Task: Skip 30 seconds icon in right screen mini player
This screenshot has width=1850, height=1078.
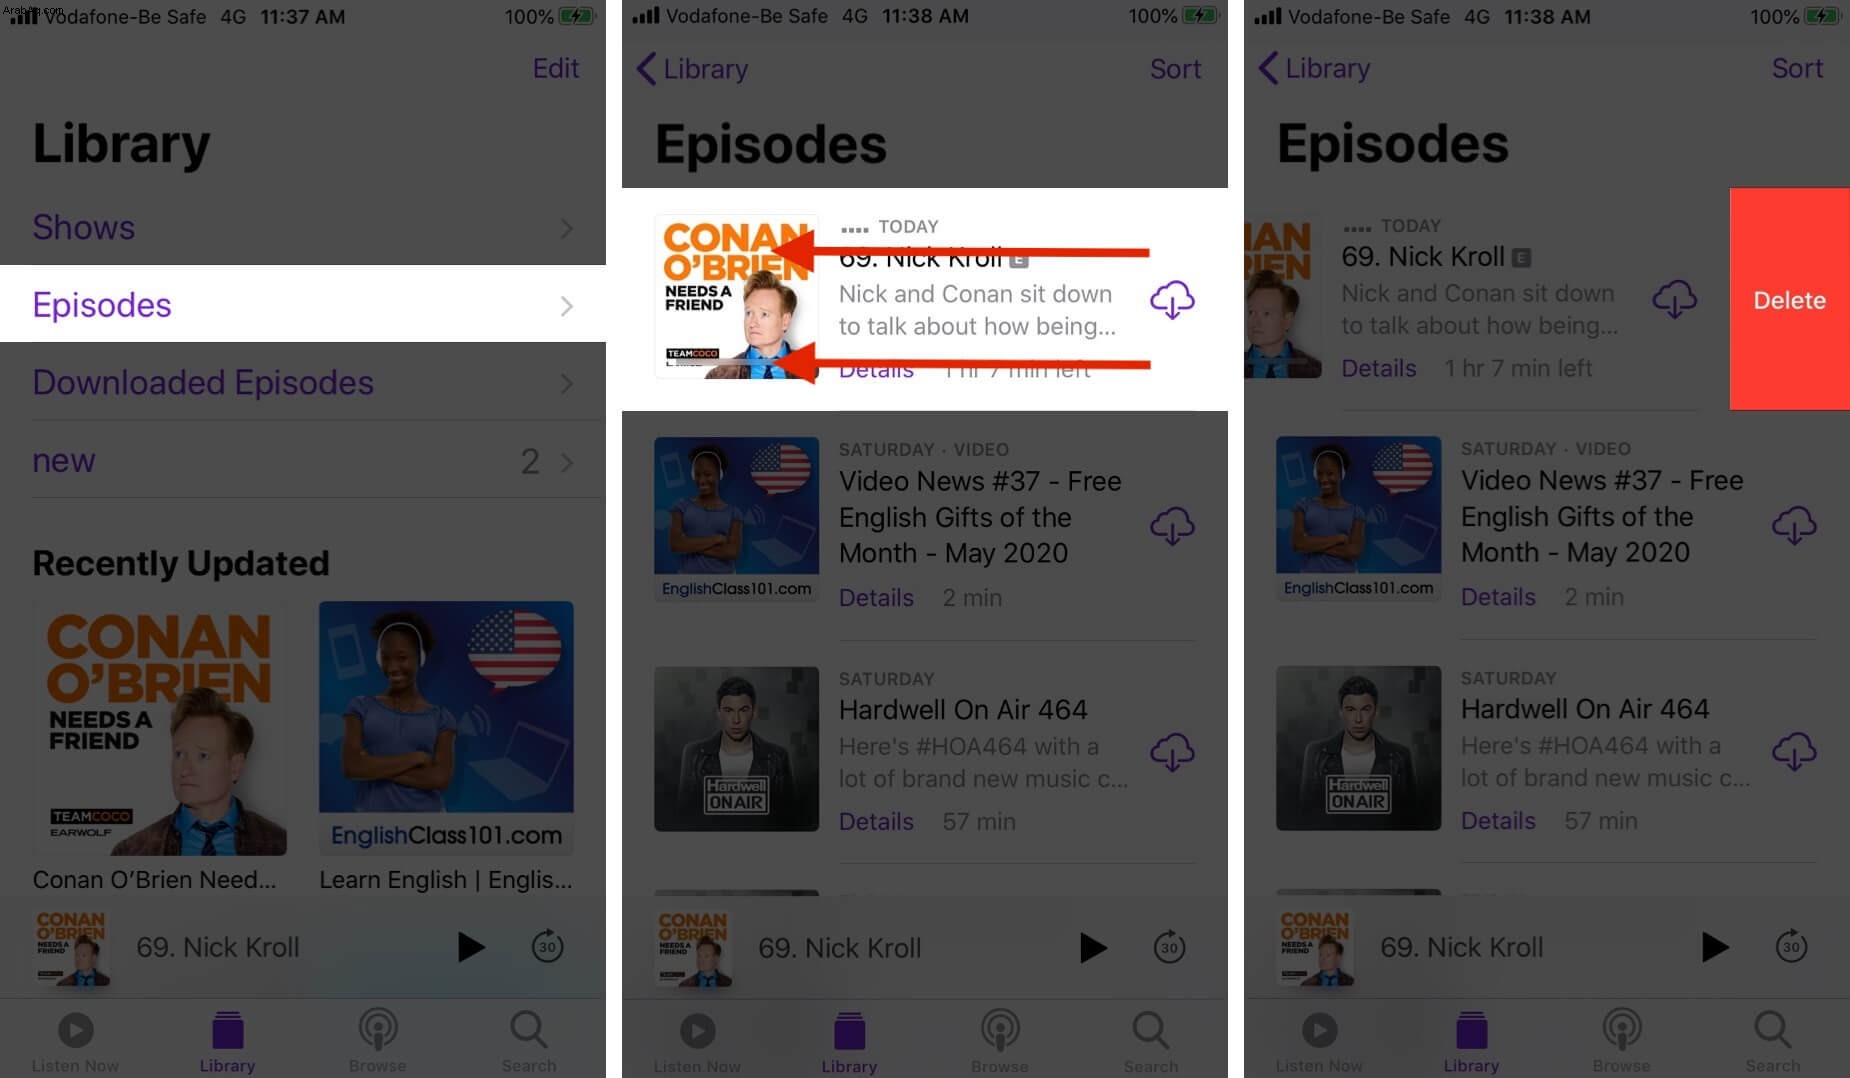Action: [x=1791, y=946]
